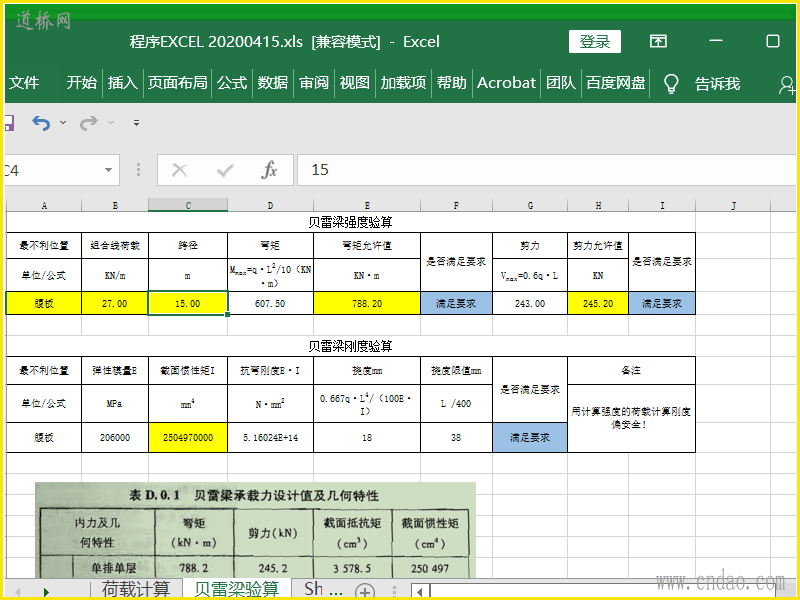The image size is (800, 600).
Task: Click the lightbulb Tell Me icon
Action: (671, 83)
